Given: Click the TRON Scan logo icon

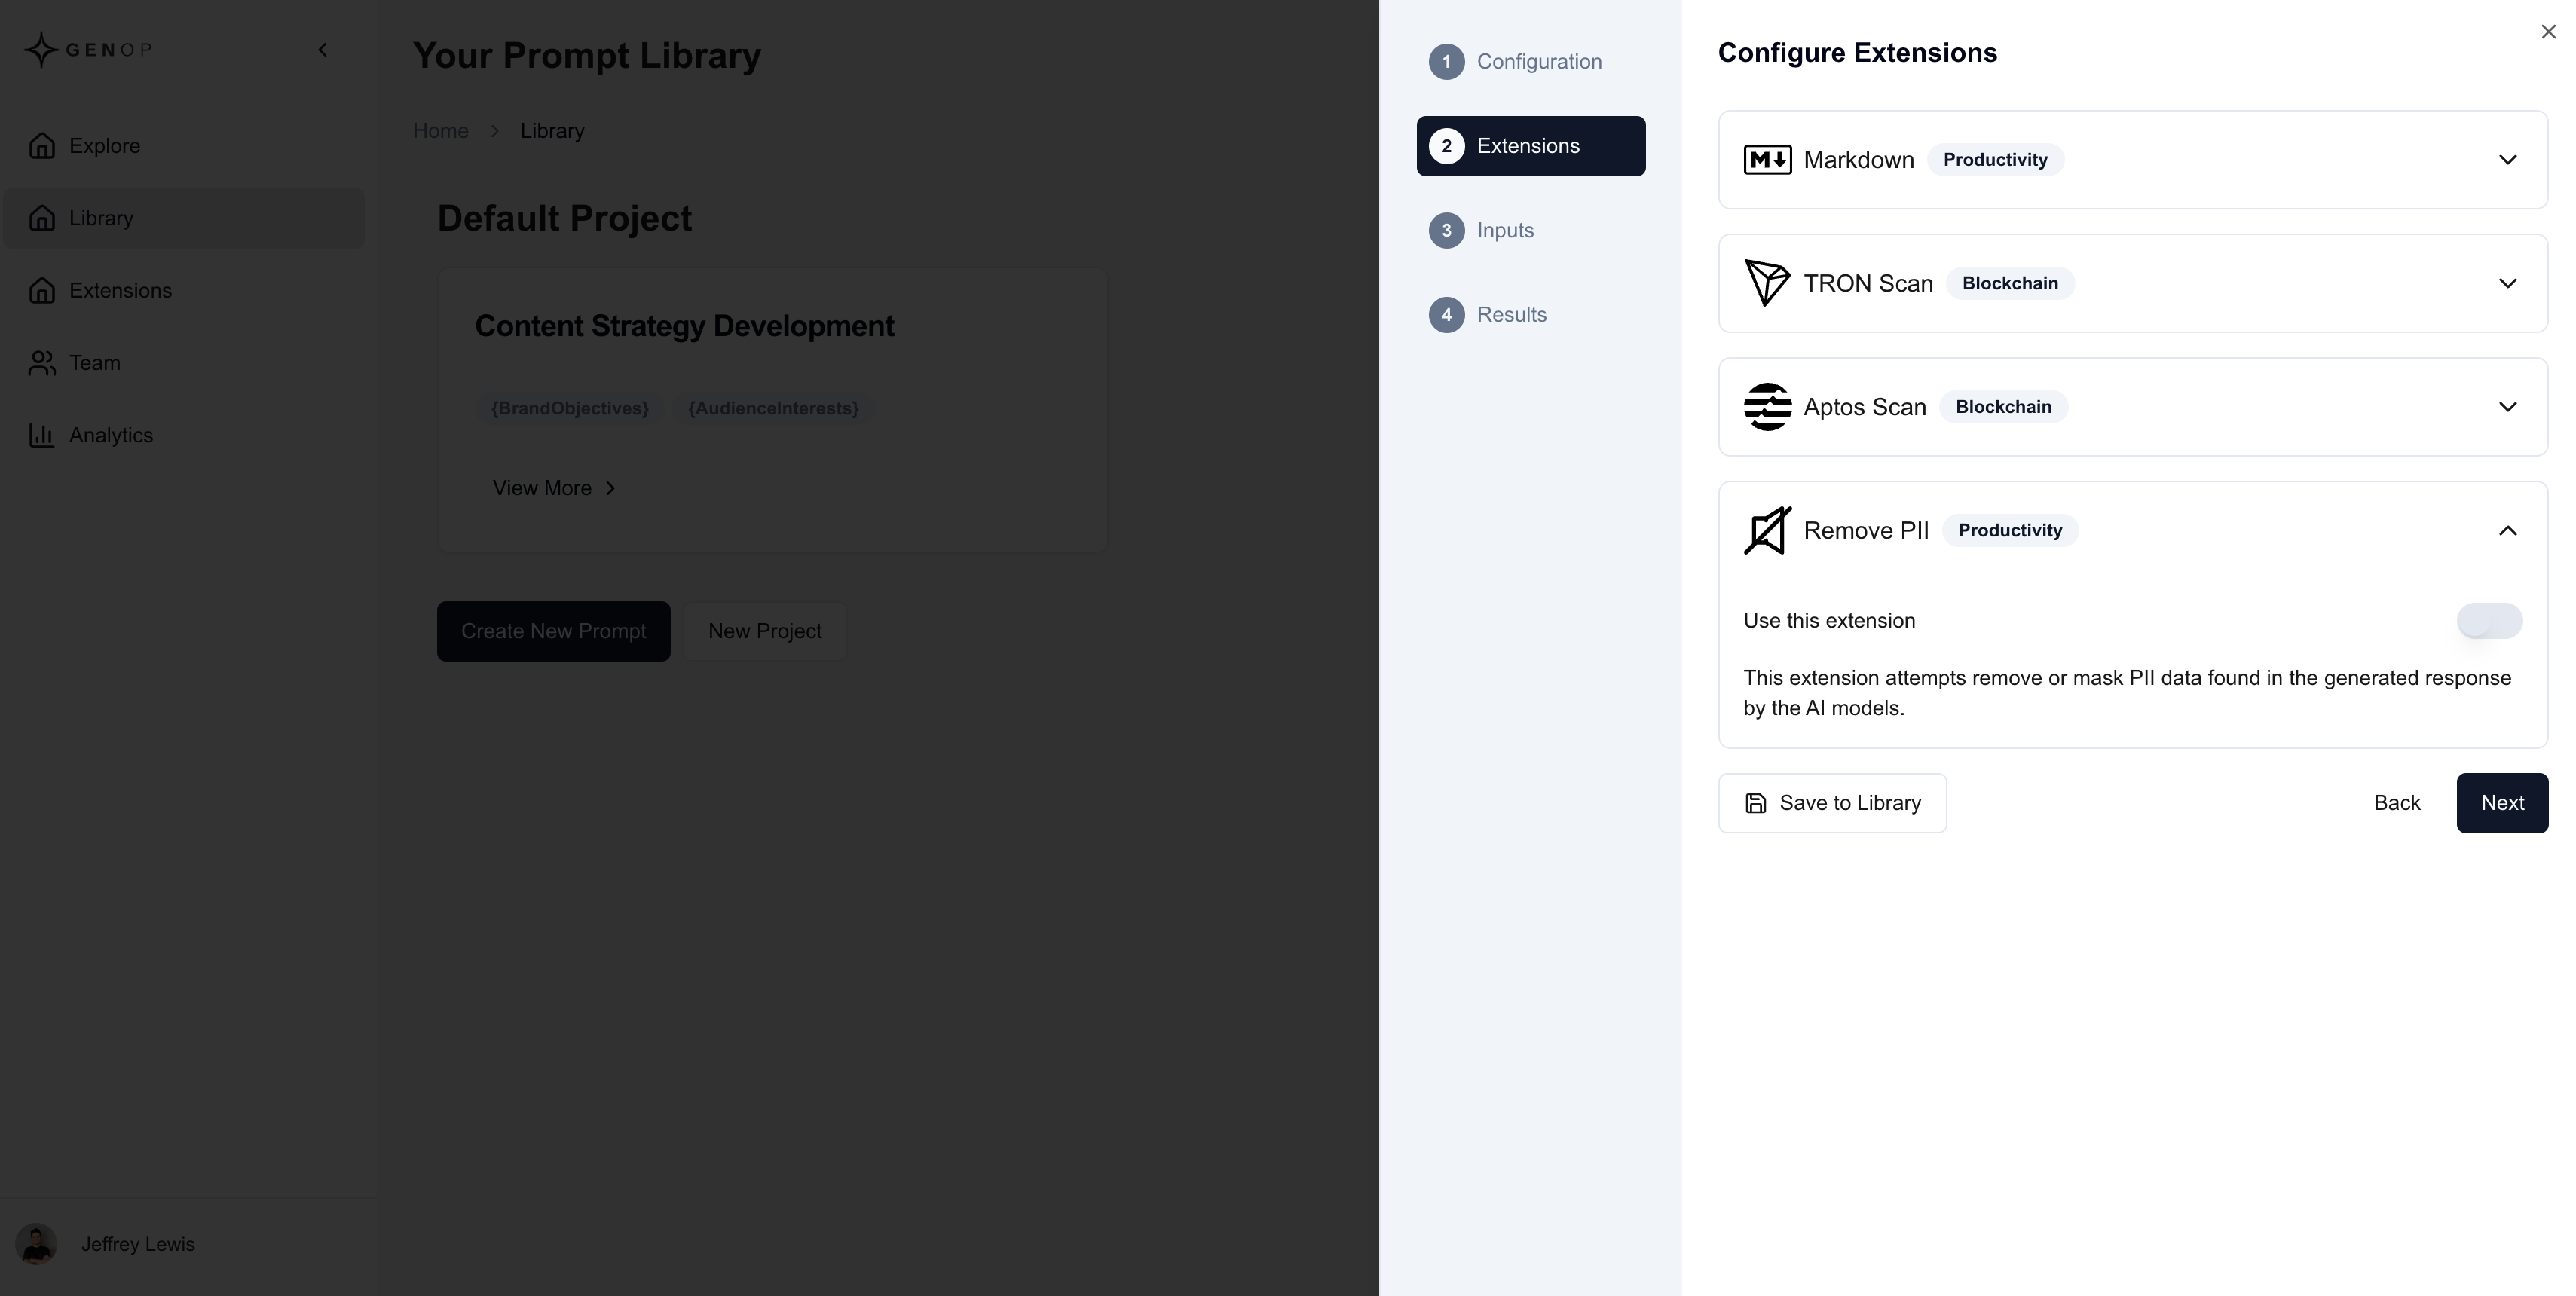Looking at the screenshot, I should tap(1767, 283).
